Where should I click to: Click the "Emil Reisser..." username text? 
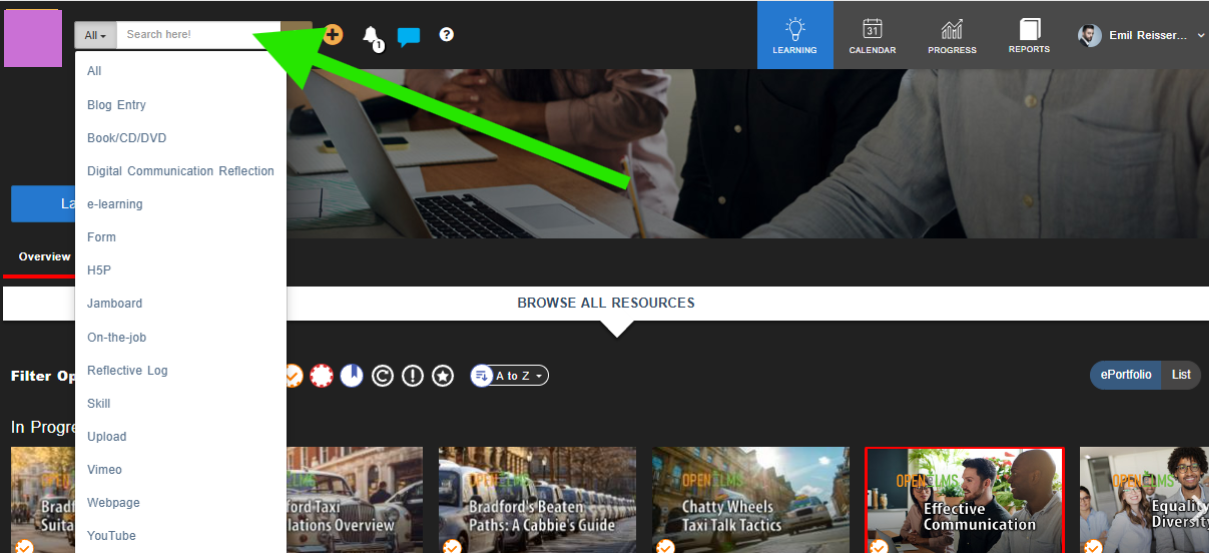click(x=1148, y=36)
